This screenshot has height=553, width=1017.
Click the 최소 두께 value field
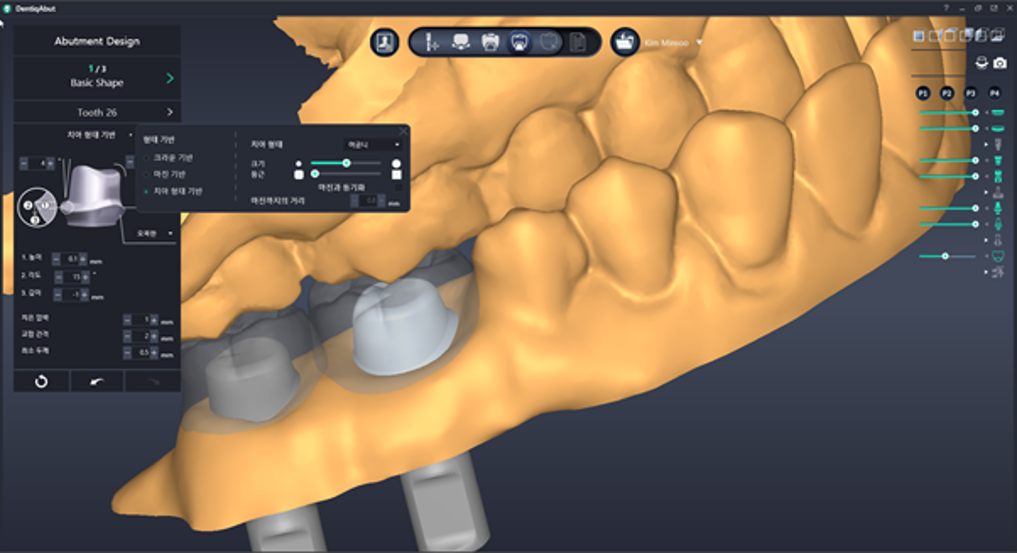pos(144,352)
